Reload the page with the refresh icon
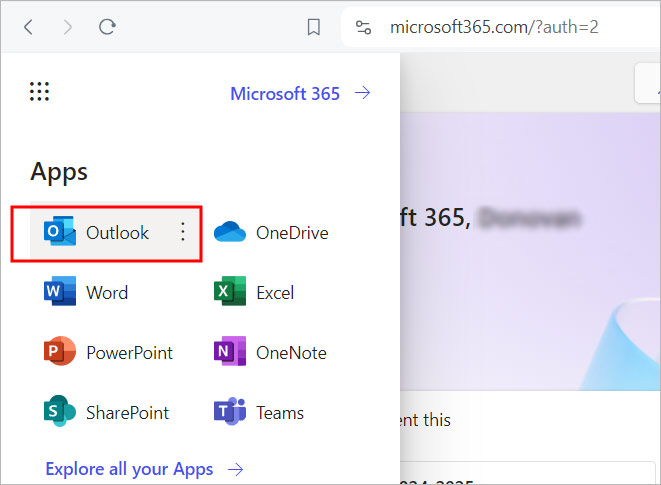The height and width of the screenshot is (485, 661). (x=107, y=27)
